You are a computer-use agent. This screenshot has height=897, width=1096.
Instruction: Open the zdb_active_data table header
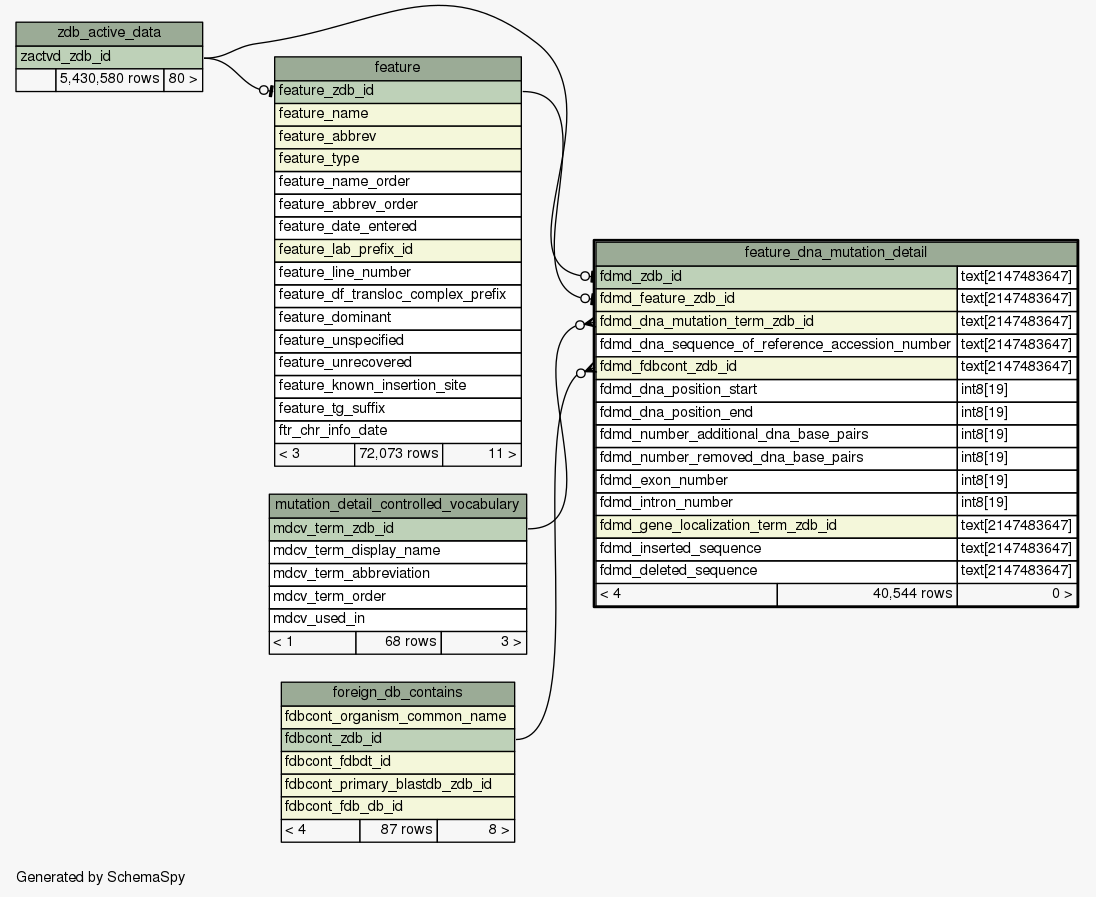[x=109, y=33]
